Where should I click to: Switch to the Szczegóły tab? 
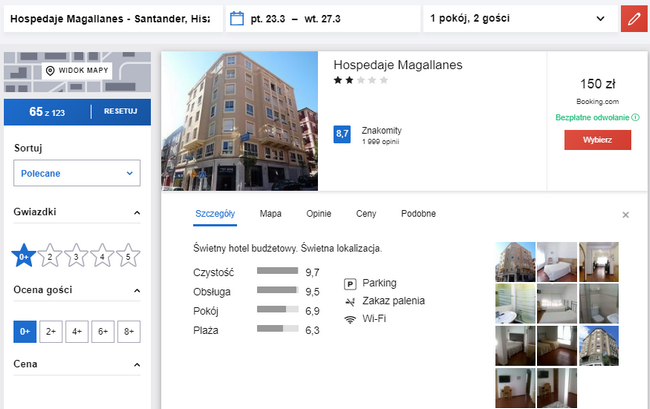click(215, 214)
